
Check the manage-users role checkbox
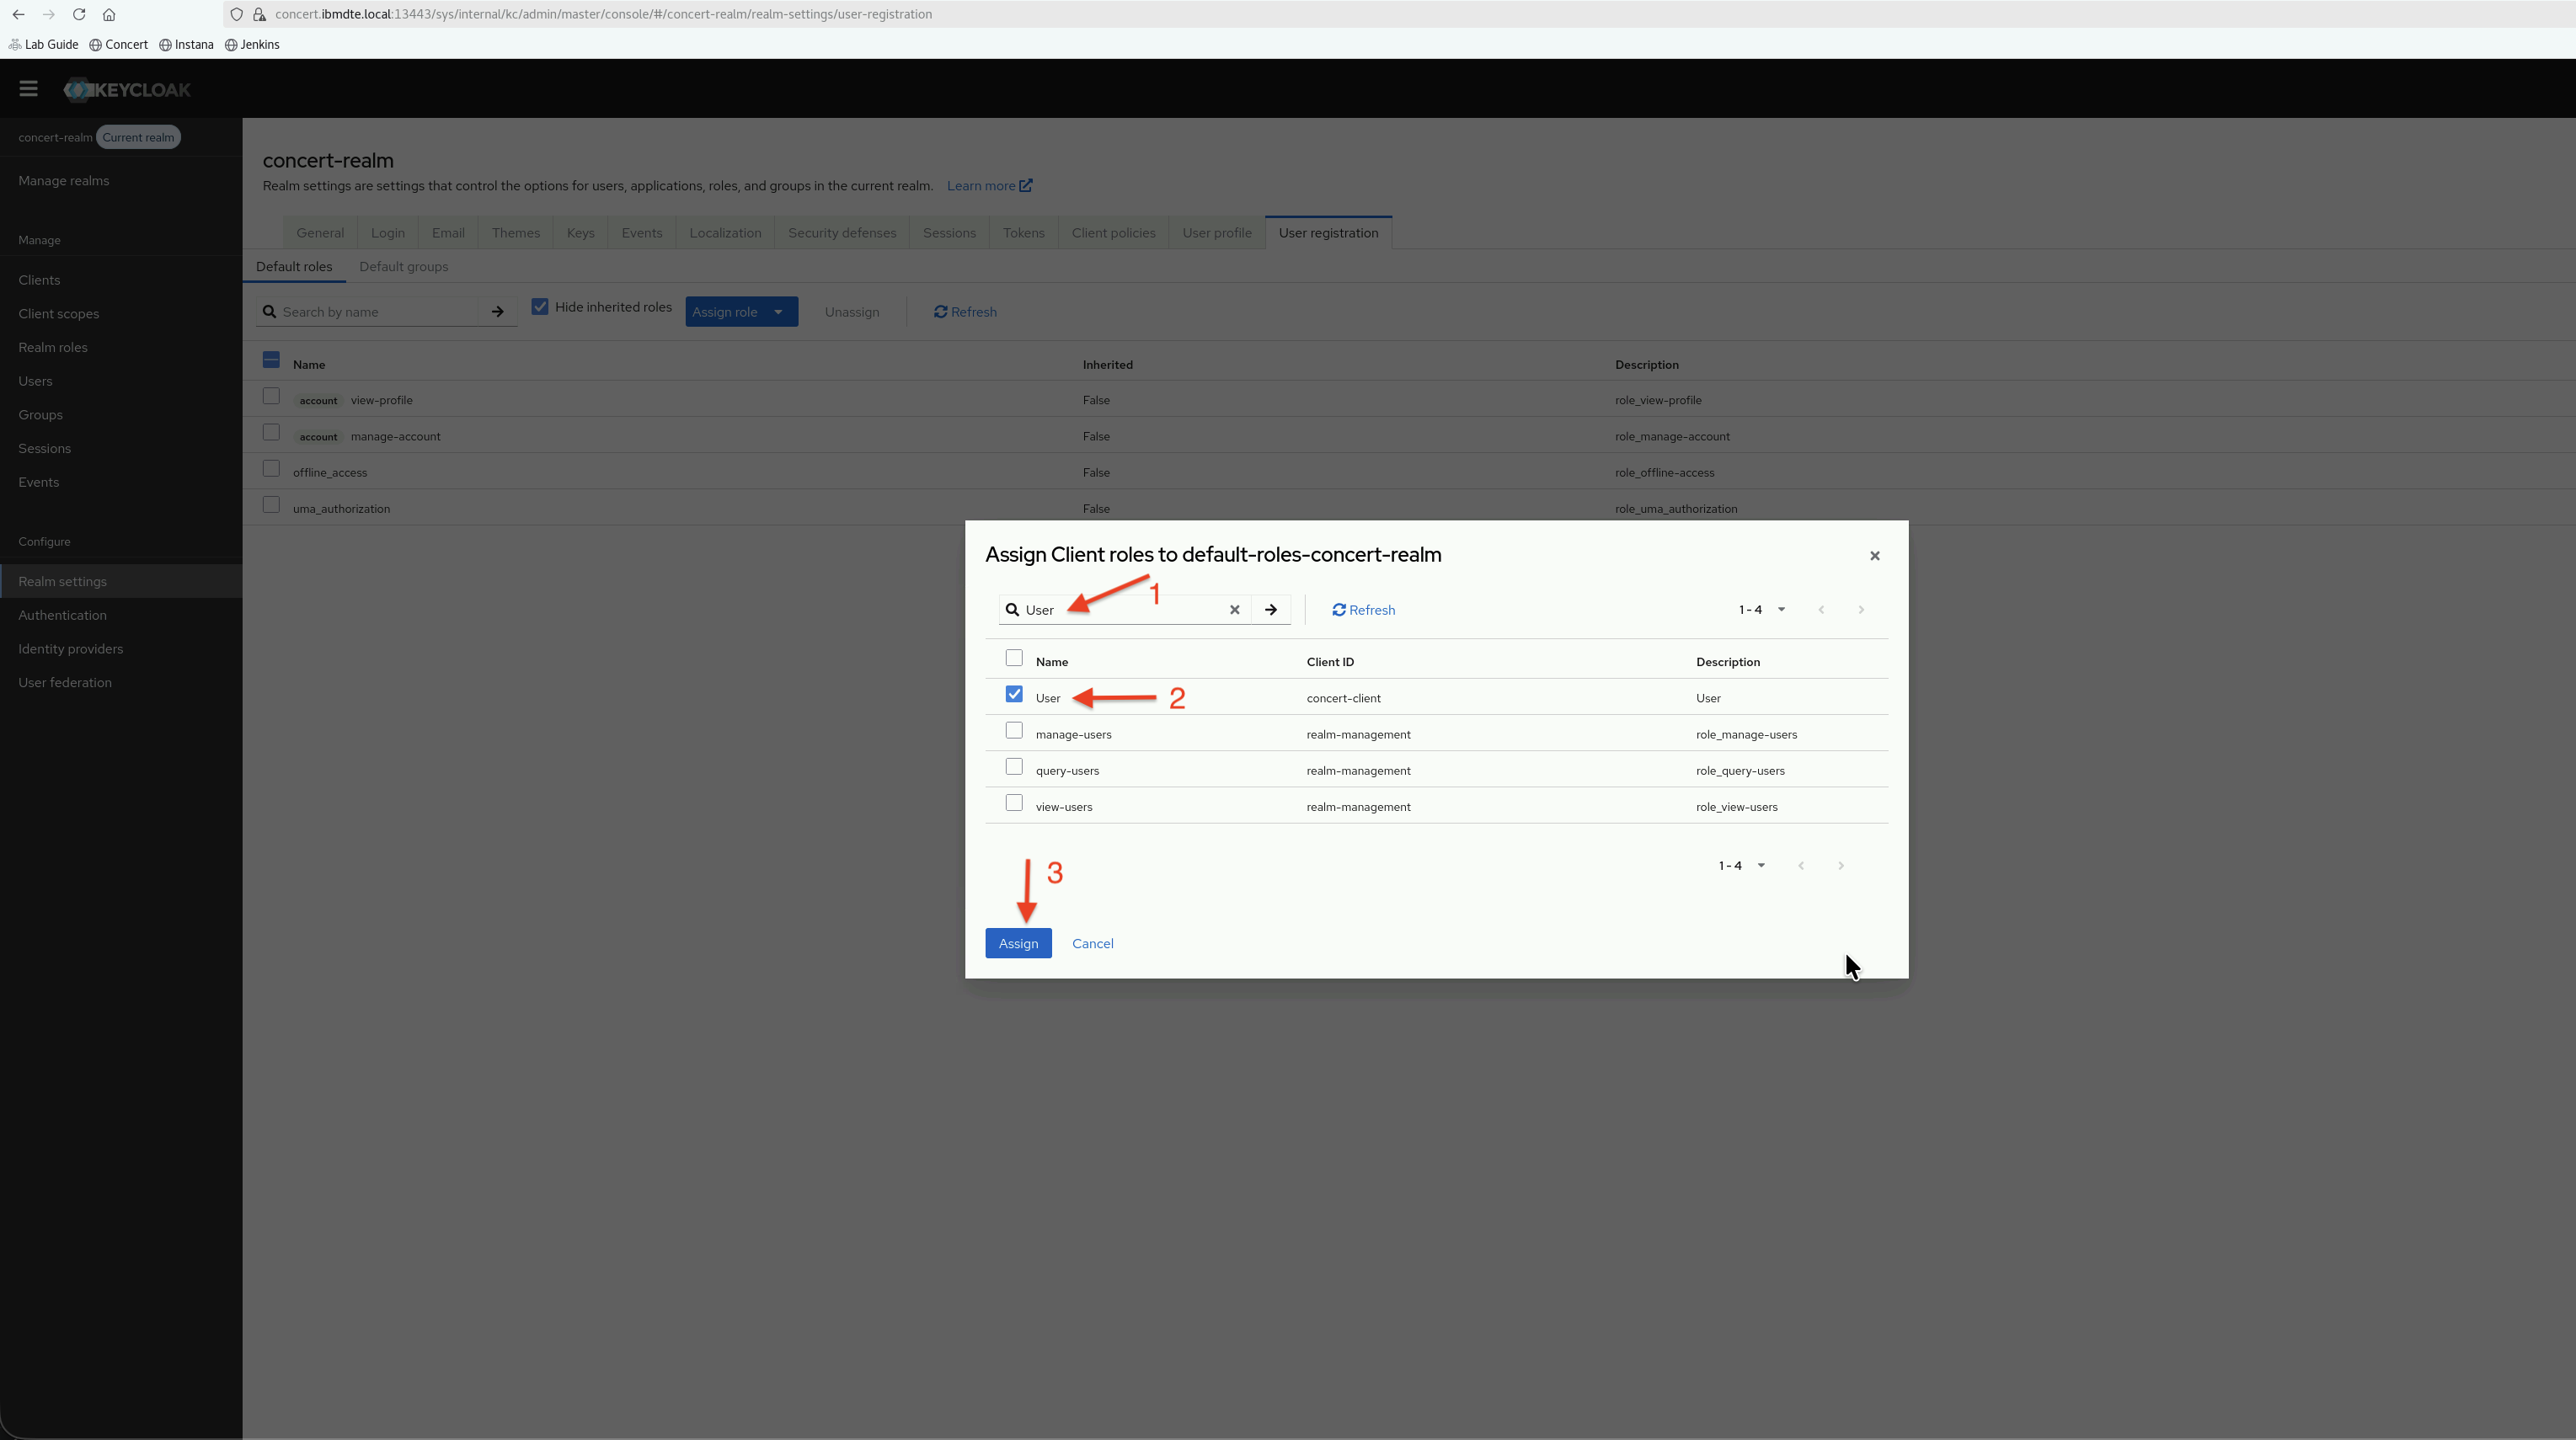pyautogui.click(x=1014, y=731)
